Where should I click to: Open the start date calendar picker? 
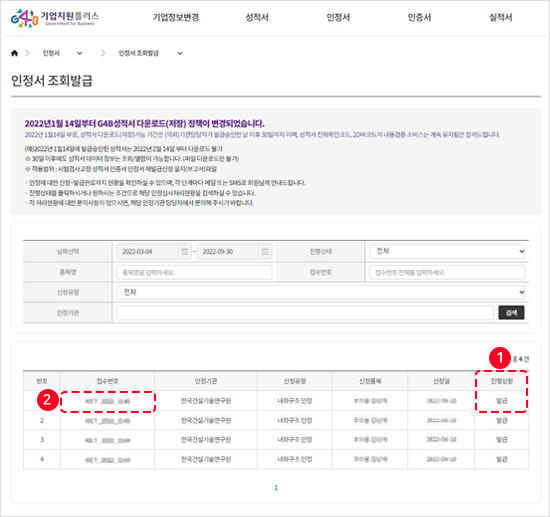click(185, 252)
